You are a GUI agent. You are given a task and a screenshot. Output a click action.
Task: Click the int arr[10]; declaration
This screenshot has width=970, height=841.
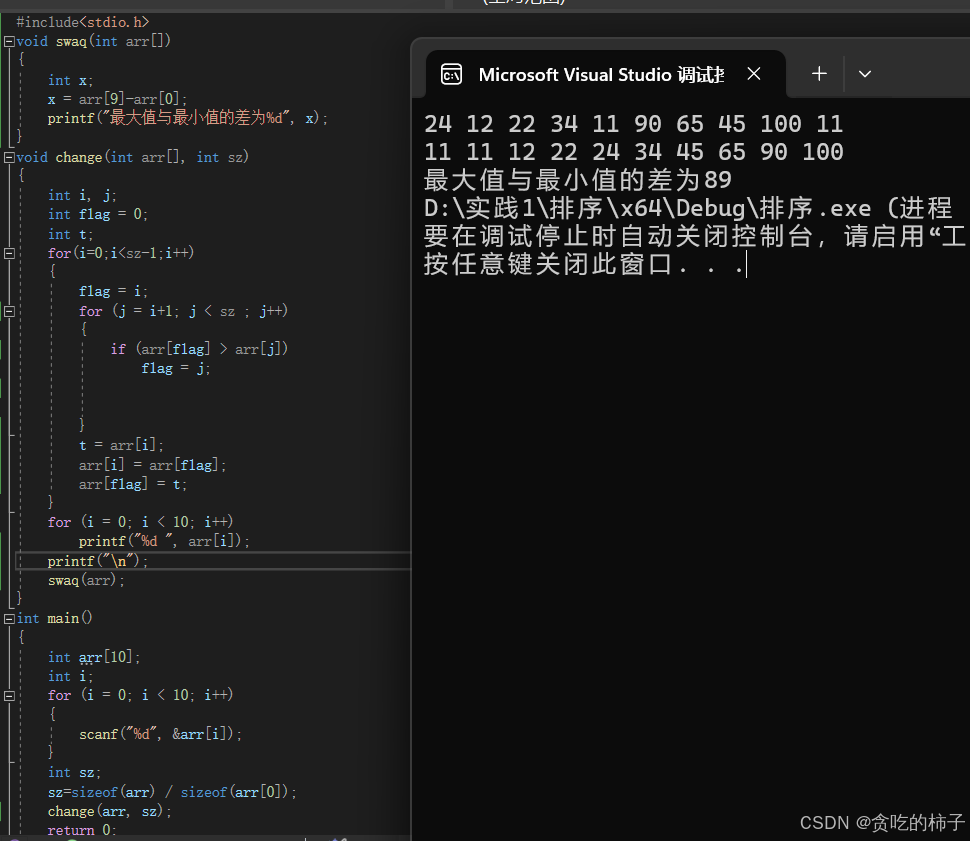(x=94, y=657)
